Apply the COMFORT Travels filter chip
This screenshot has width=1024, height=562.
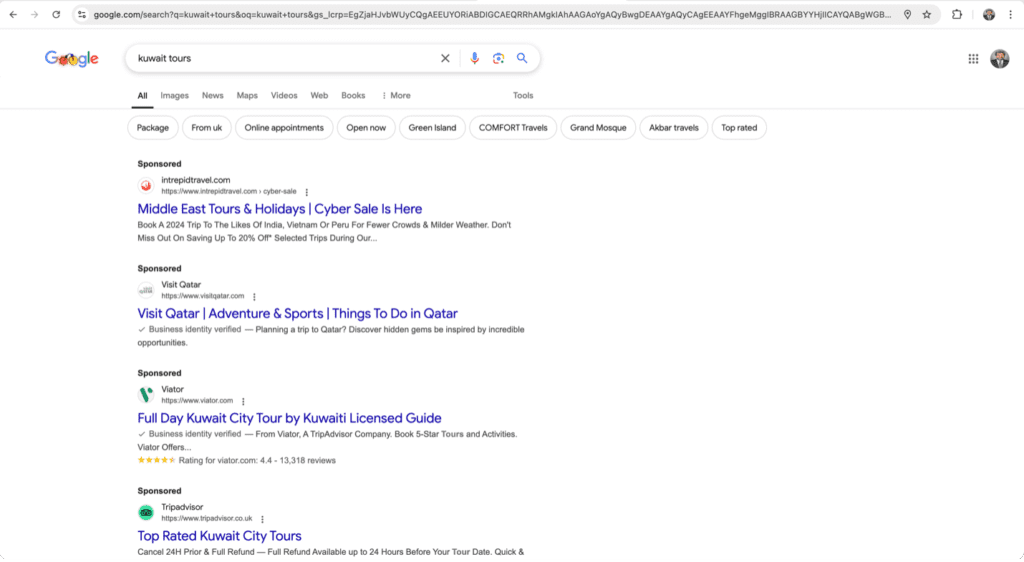(x=513, y=128)
